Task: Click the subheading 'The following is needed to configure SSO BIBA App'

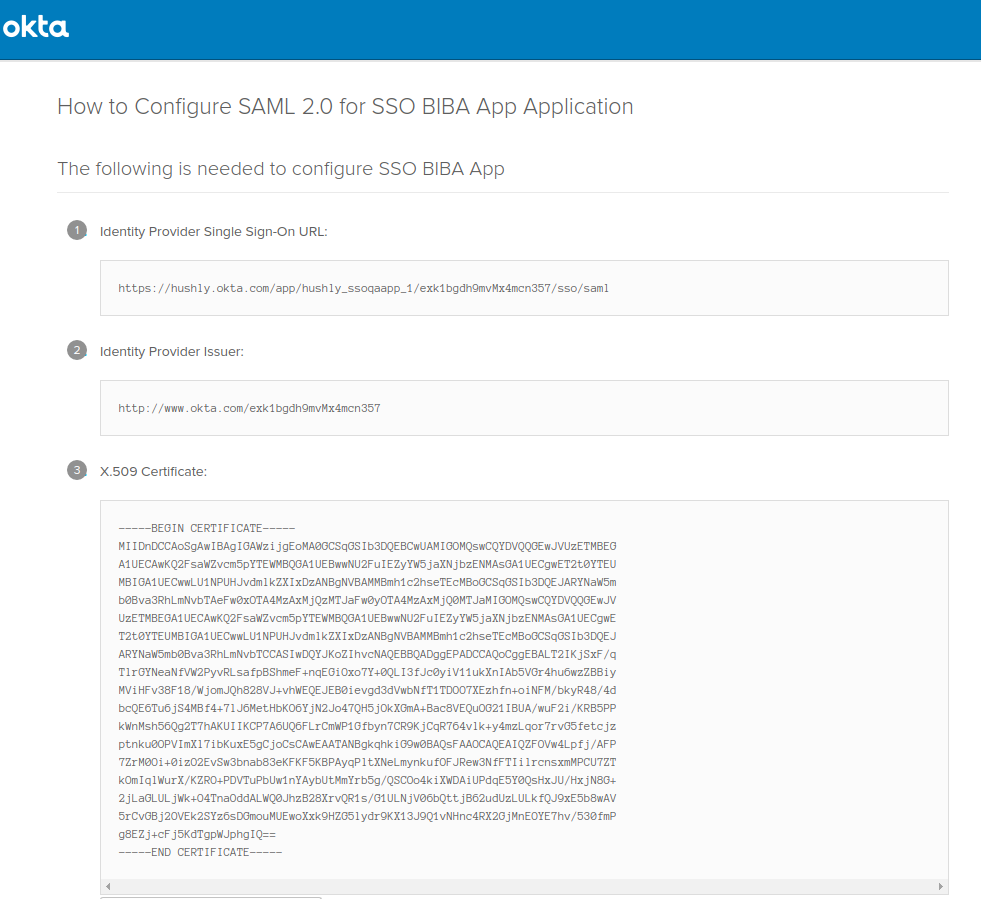Action: point(281,169)
